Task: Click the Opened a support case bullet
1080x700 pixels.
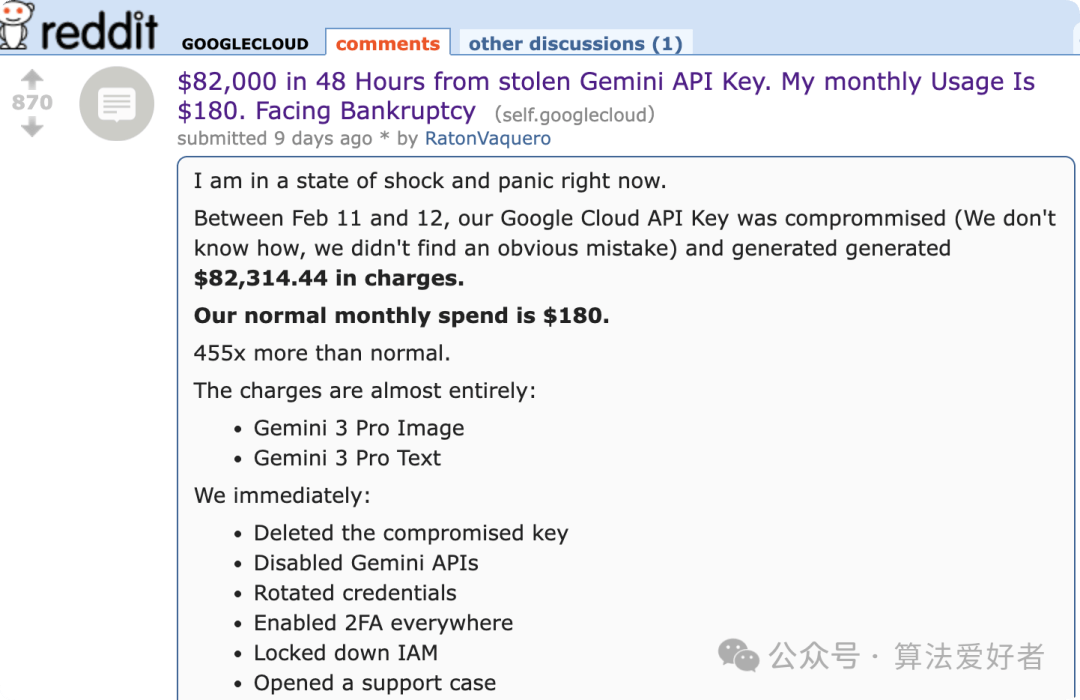Action: (374, 683)
